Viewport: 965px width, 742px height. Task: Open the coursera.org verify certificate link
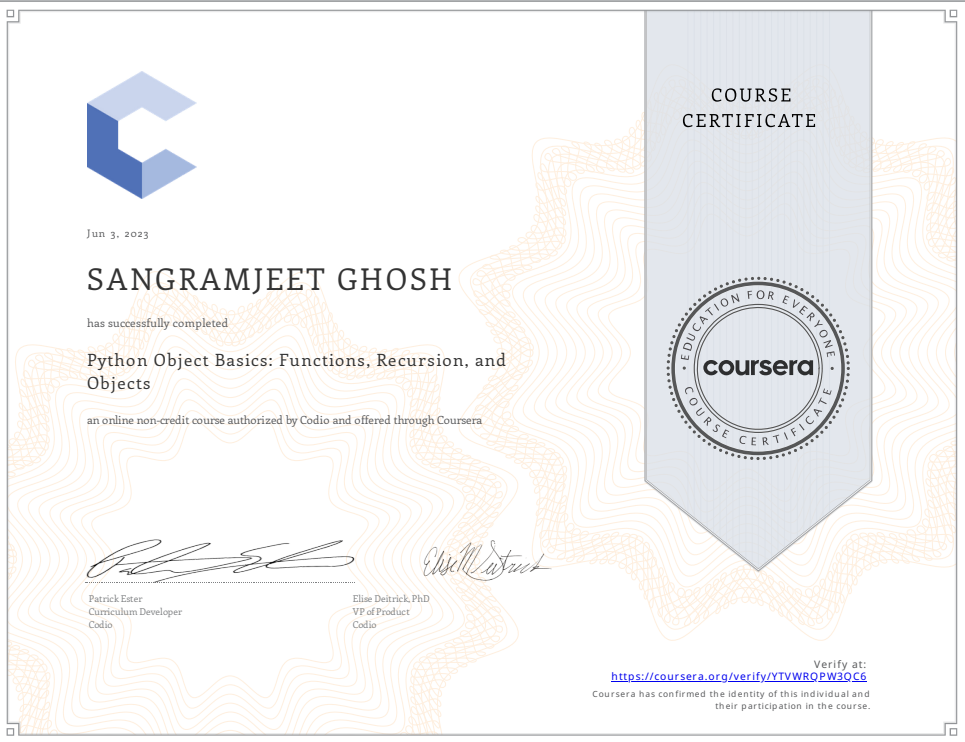[738, 676]
